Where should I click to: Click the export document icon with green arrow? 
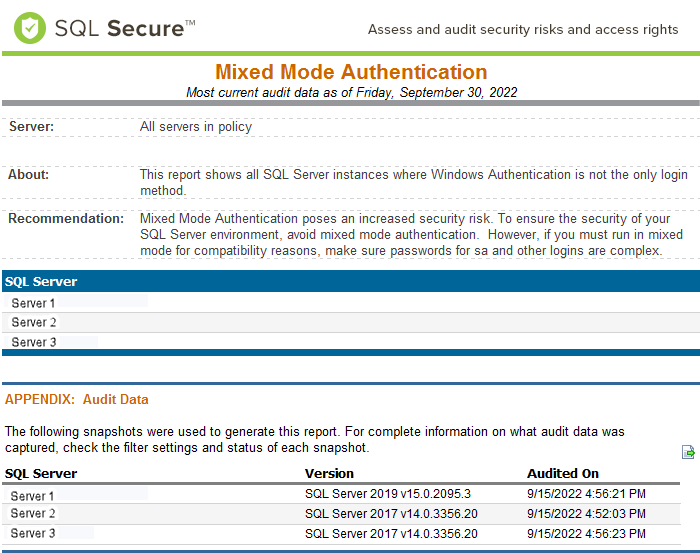click(688, 452)
